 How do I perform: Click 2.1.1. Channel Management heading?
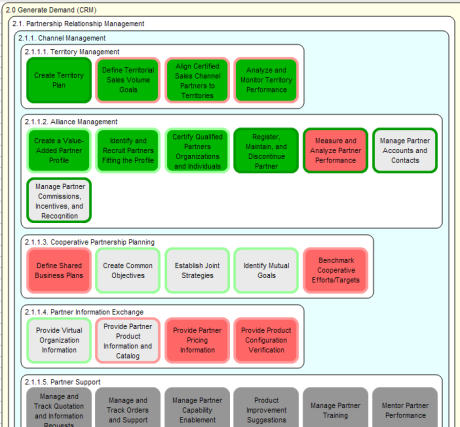coord(62,38)
